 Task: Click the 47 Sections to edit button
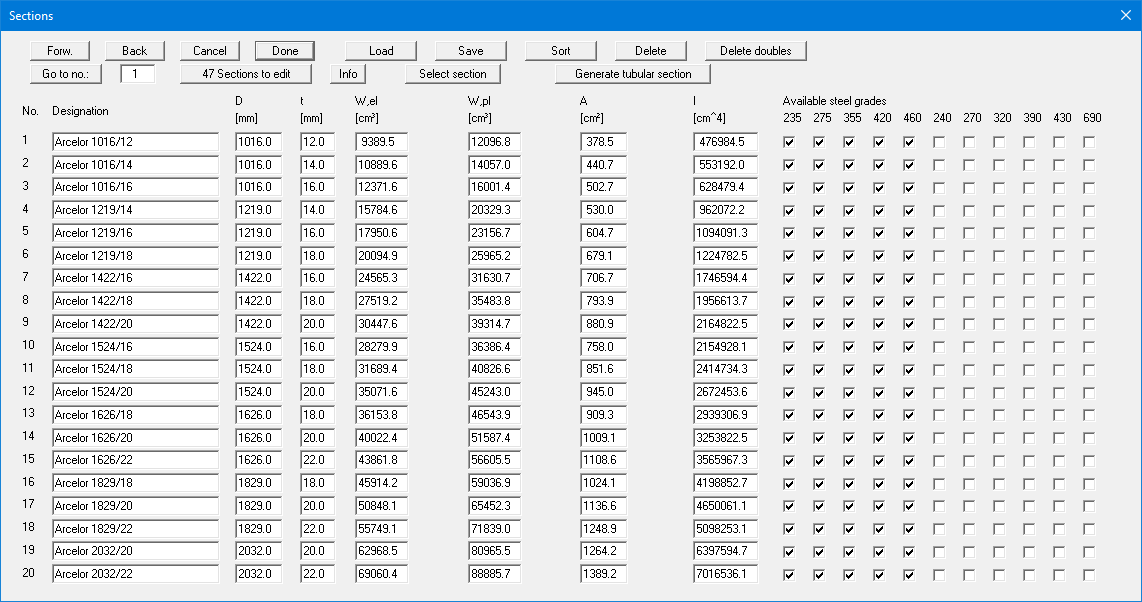(246, 74)
